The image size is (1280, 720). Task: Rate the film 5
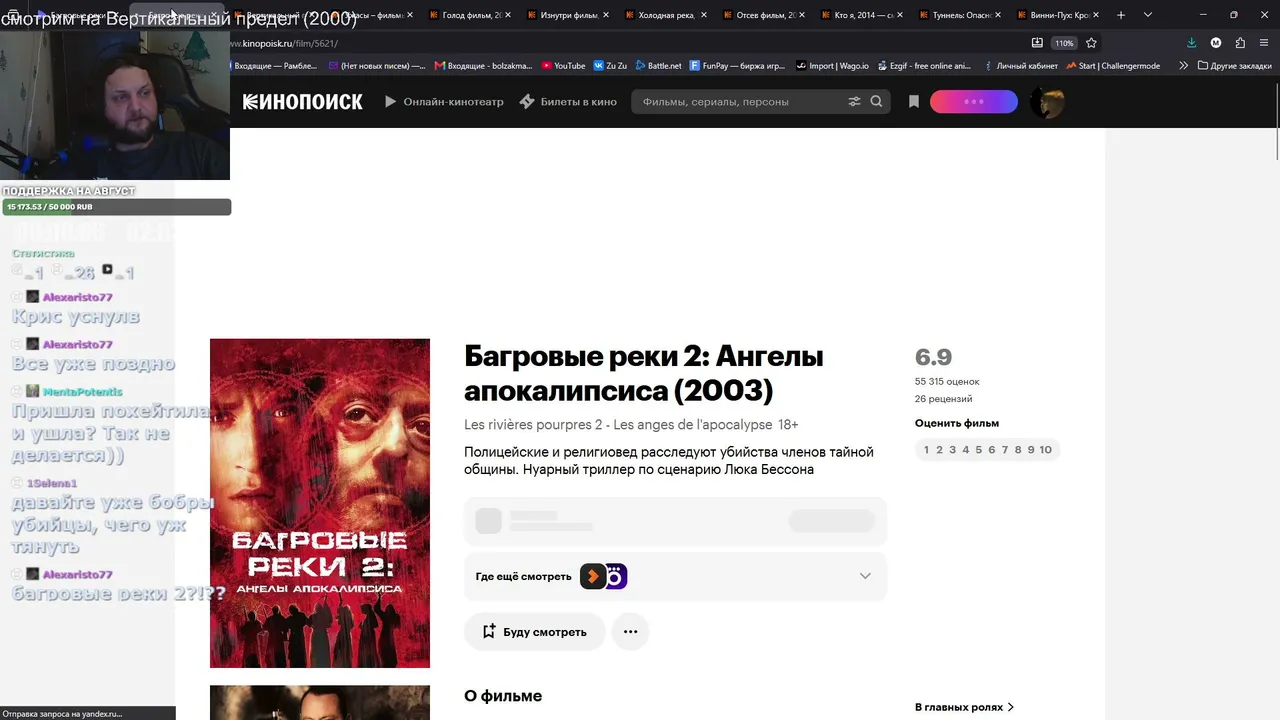978,450
